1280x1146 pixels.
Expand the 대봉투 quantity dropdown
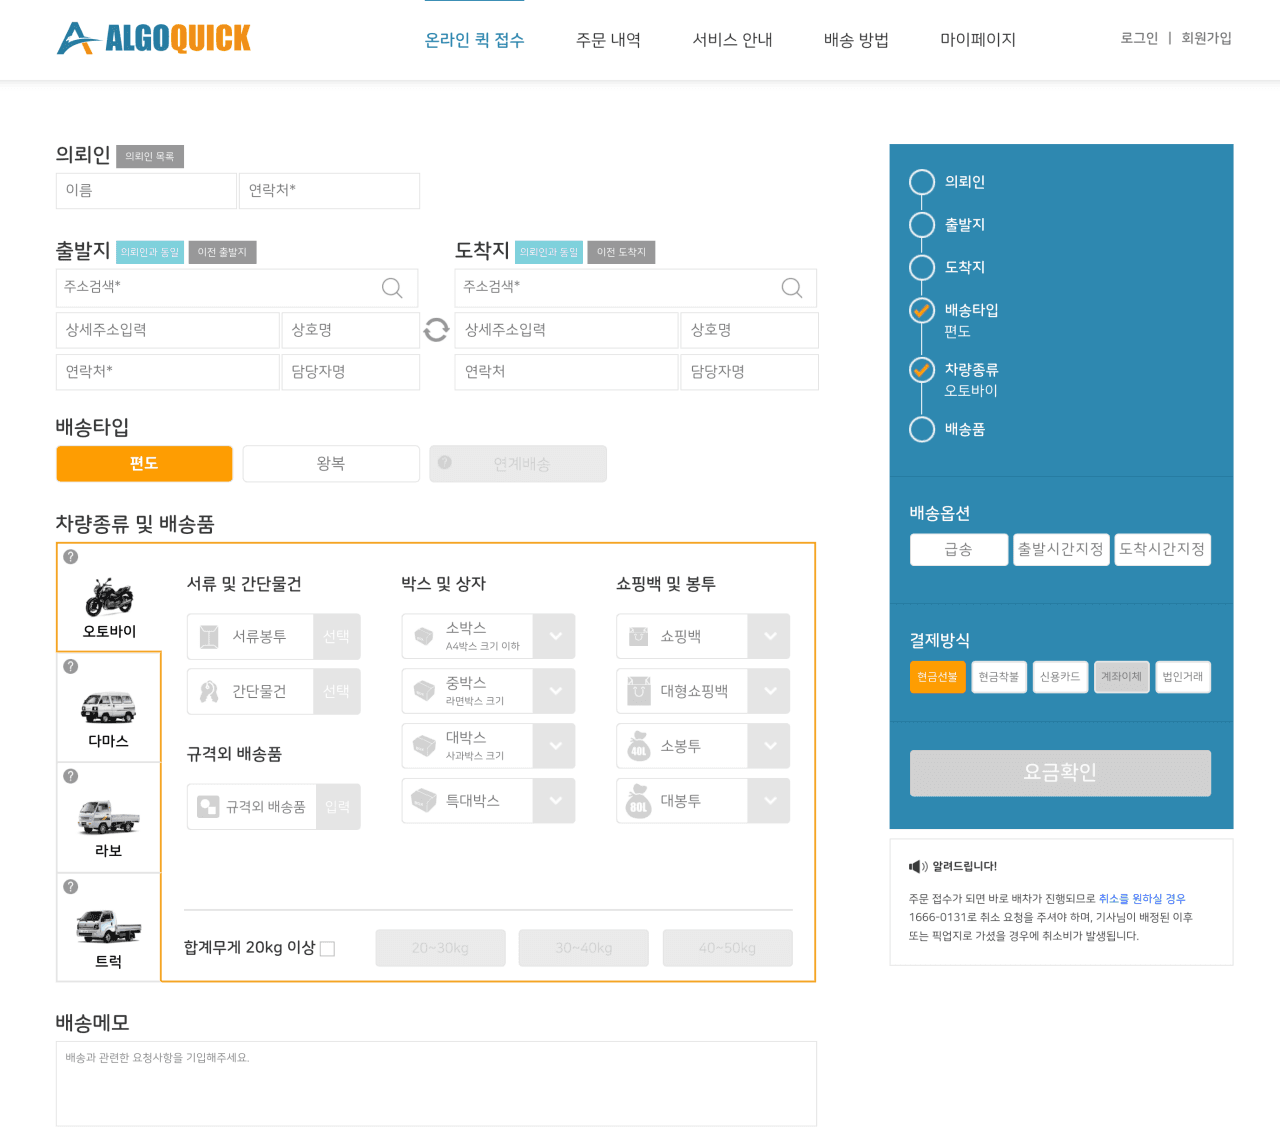(770, 801)
